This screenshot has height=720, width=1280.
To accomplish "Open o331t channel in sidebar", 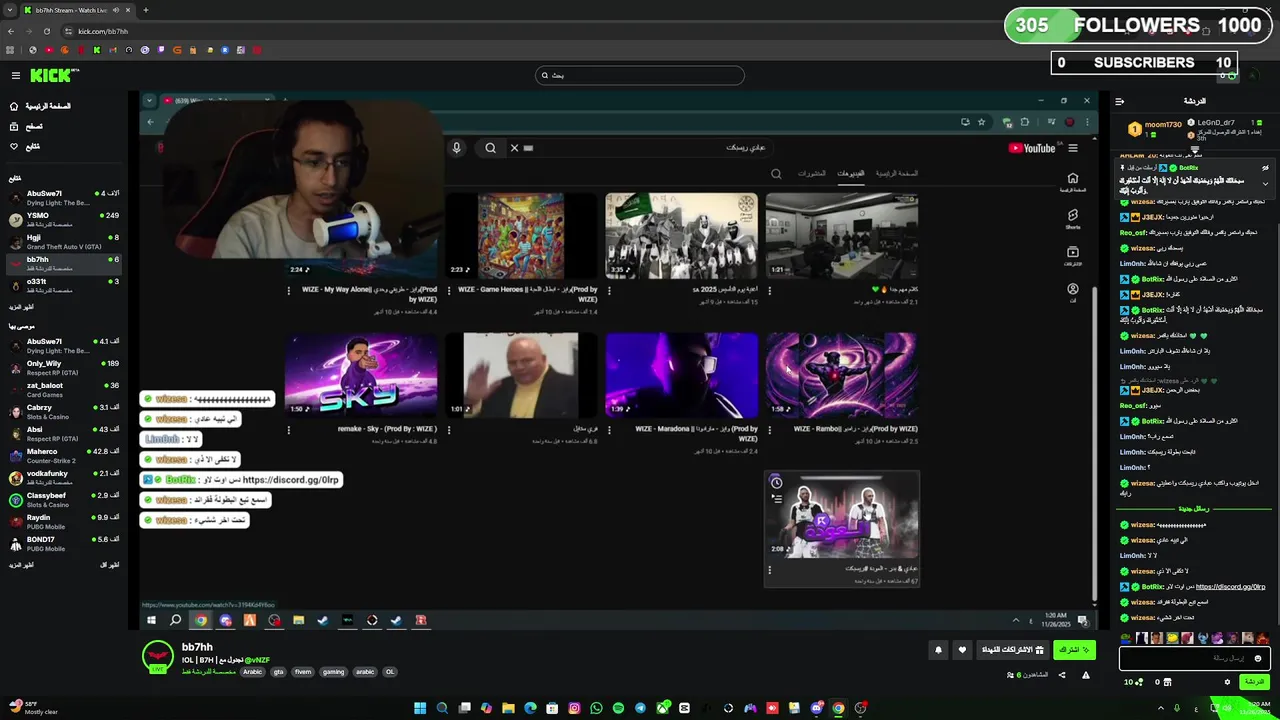I will (x=64, y=285).
